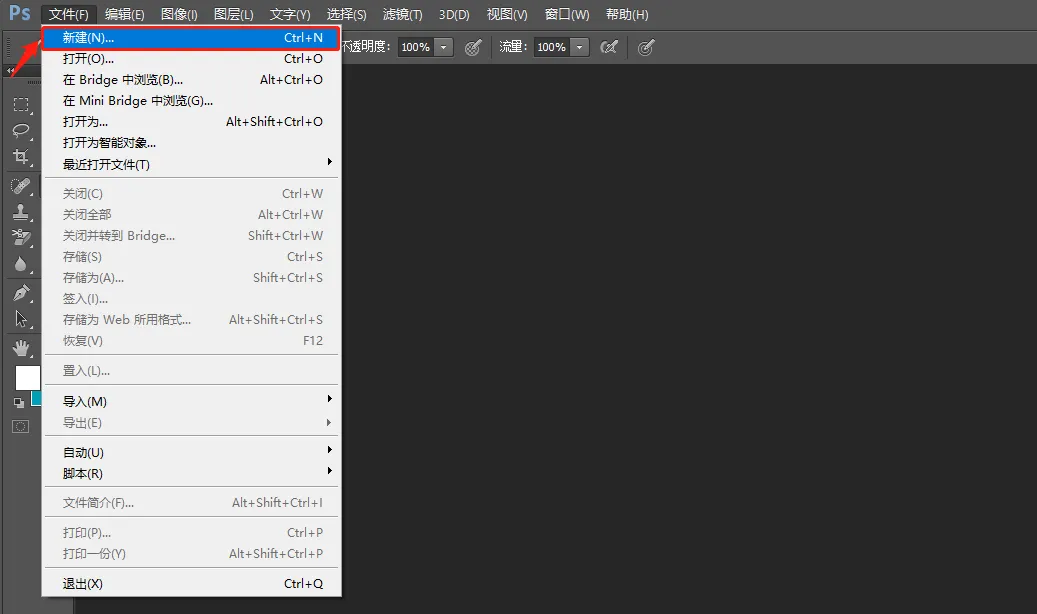Image resolution: width=1037 pixels, height=614 pixels.
Task: Choose 新建(N)... from the File menu
Action: tap(192, 38)
